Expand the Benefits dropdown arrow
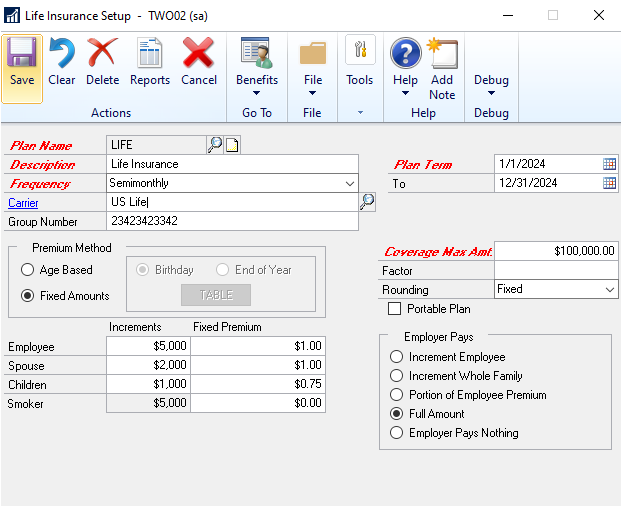This screenshot has height=507, width=622. [256, 93]
